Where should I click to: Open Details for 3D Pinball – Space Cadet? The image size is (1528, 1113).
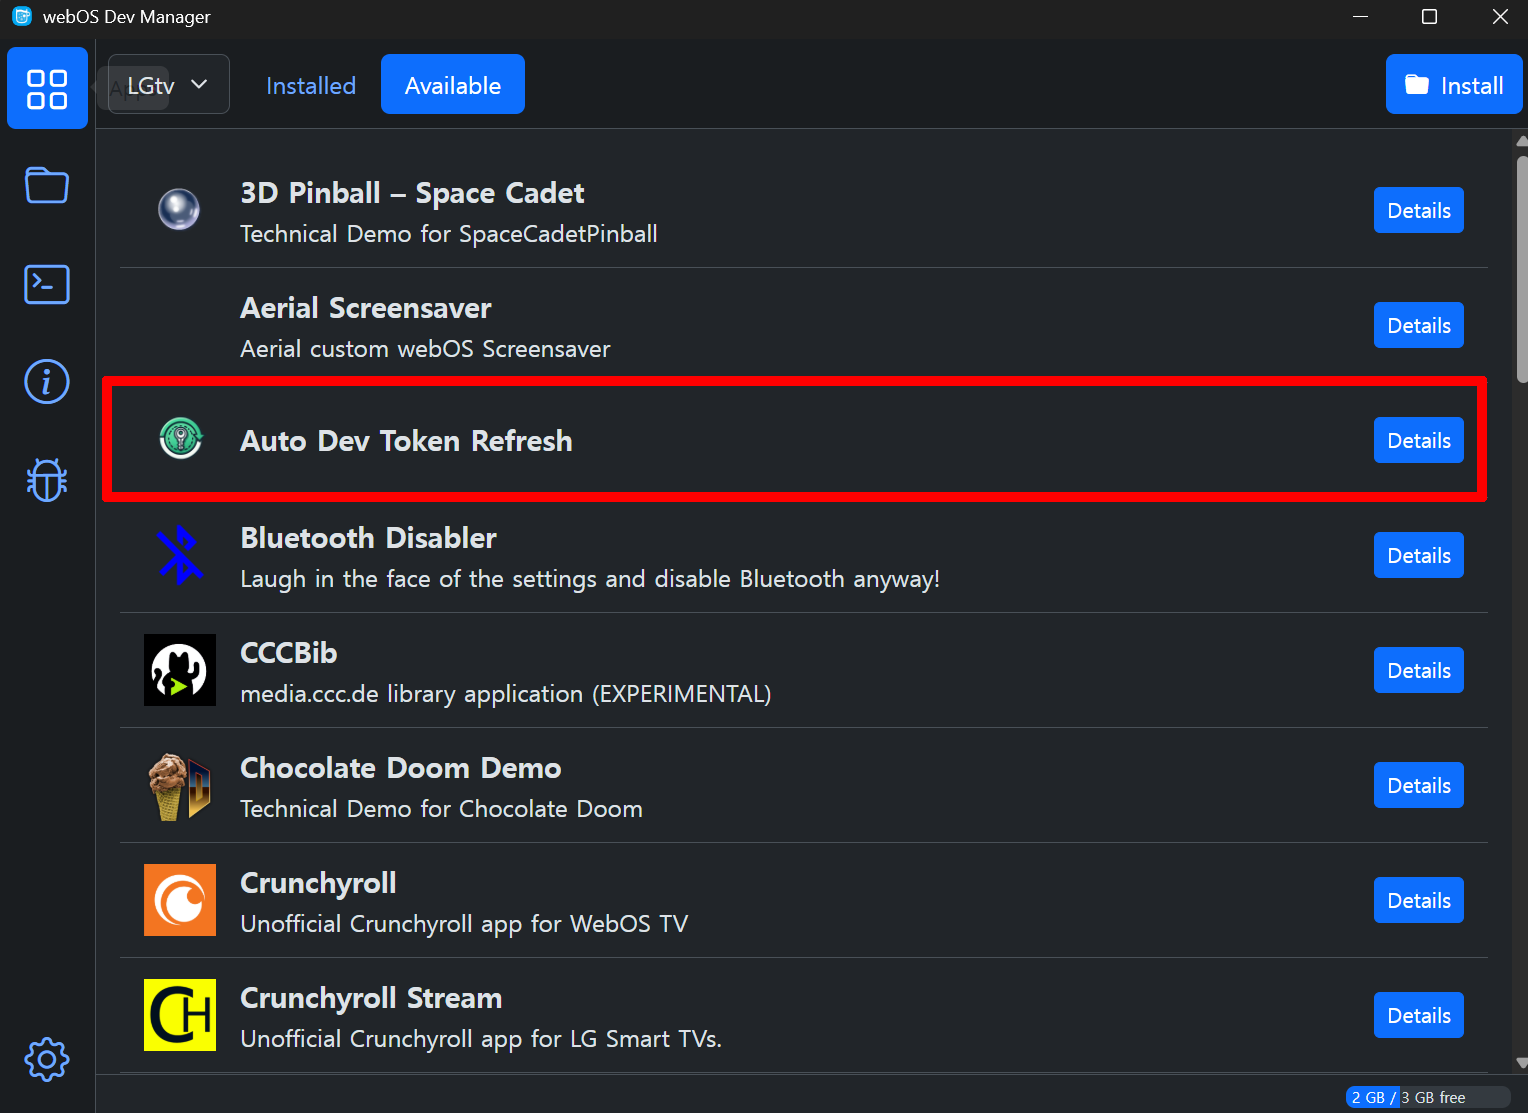pos(1419,210)
